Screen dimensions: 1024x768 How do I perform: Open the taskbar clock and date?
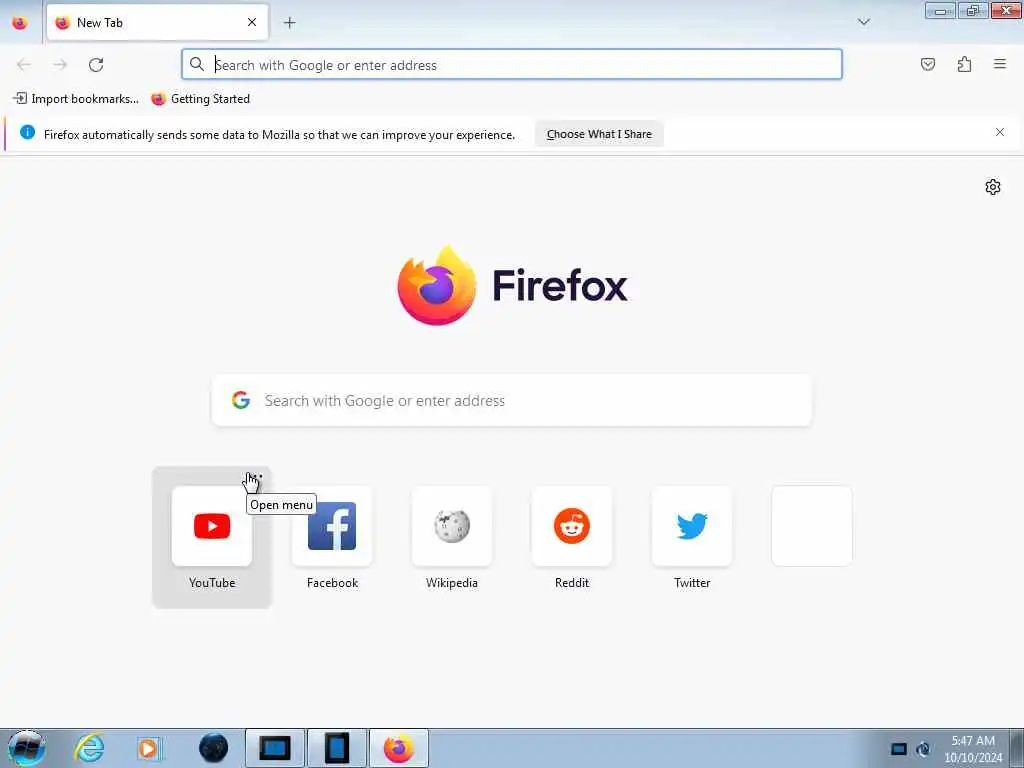[972, 749]
